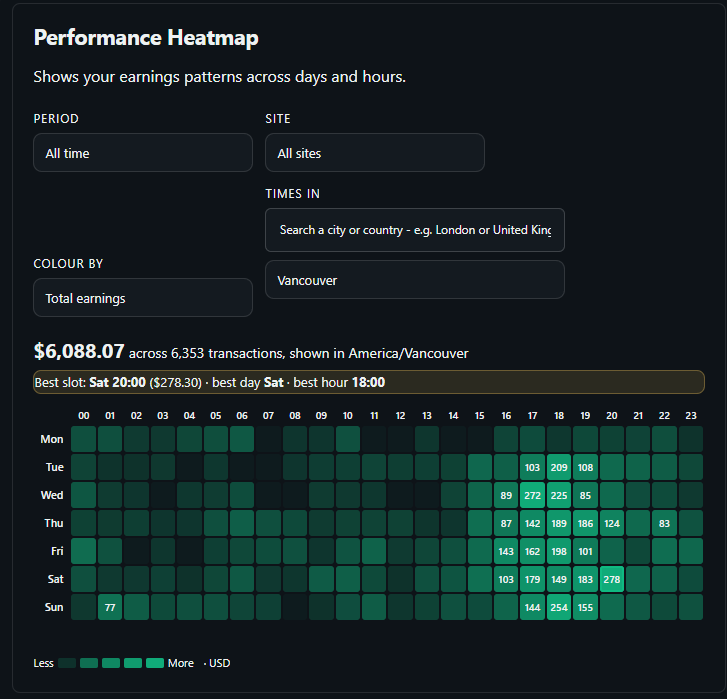Click the darkest legend swatch next to Less

coord(67,663)
